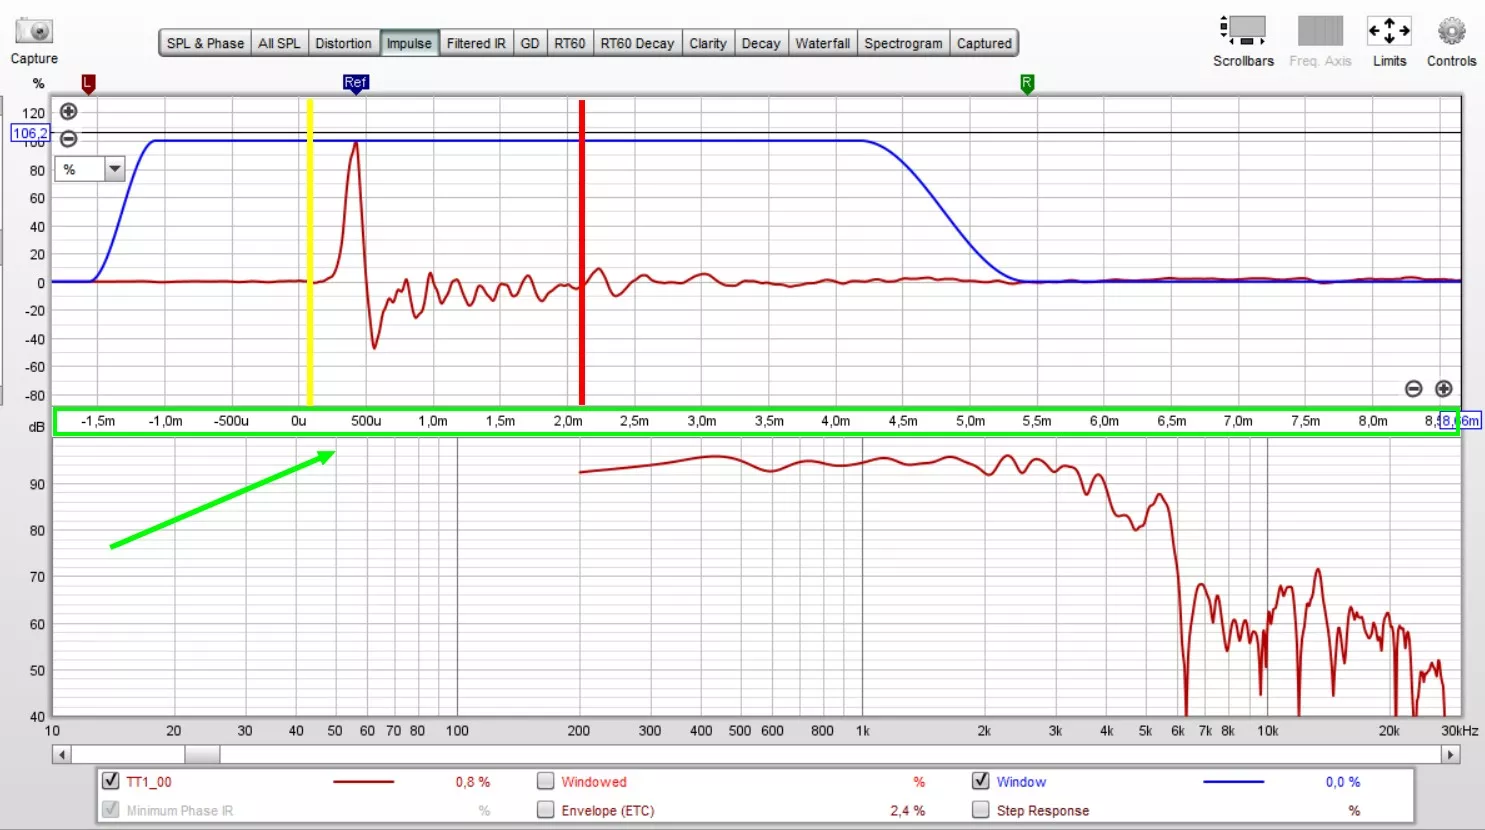Select the green R window marker
The height and width of the screenshot is (830, 1485).
coord(1027,84)
